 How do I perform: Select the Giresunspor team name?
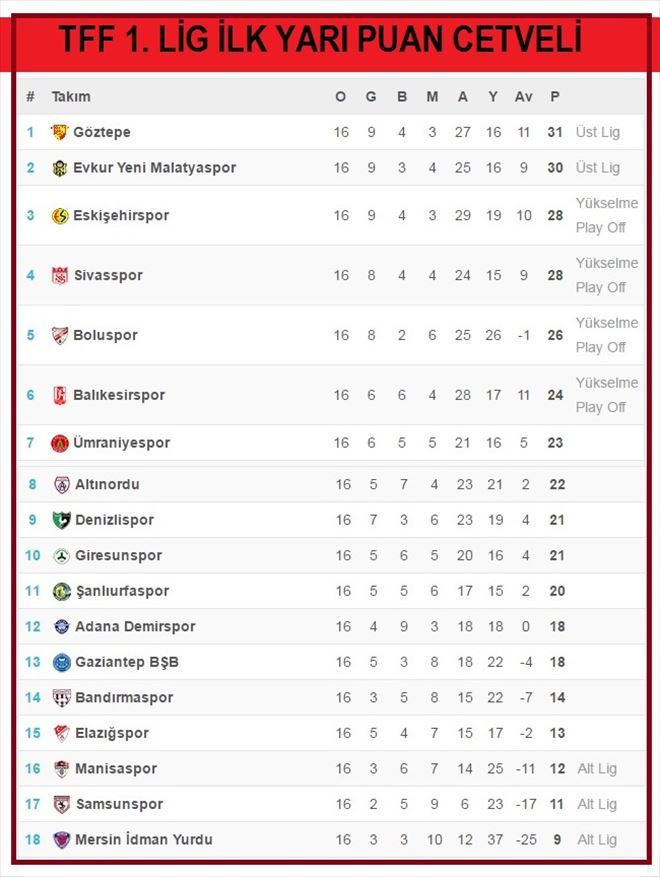119,555
